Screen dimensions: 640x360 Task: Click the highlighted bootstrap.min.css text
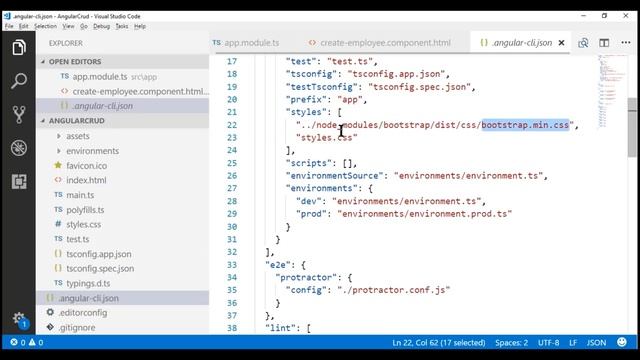(x=525, y=125)
